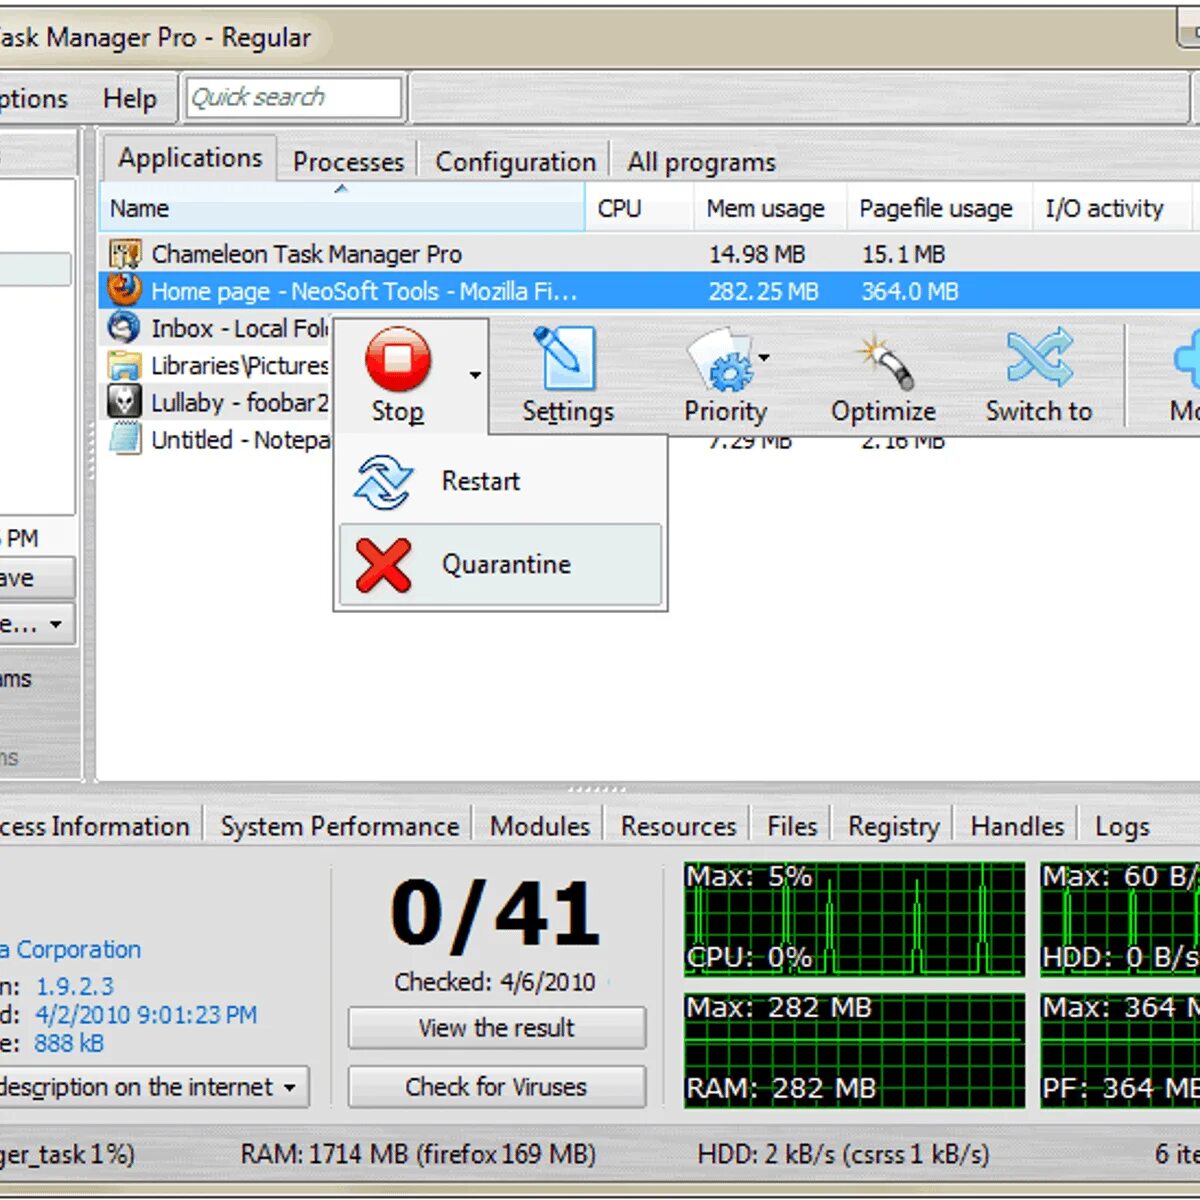Click the red Stop icon

[398, 359]
